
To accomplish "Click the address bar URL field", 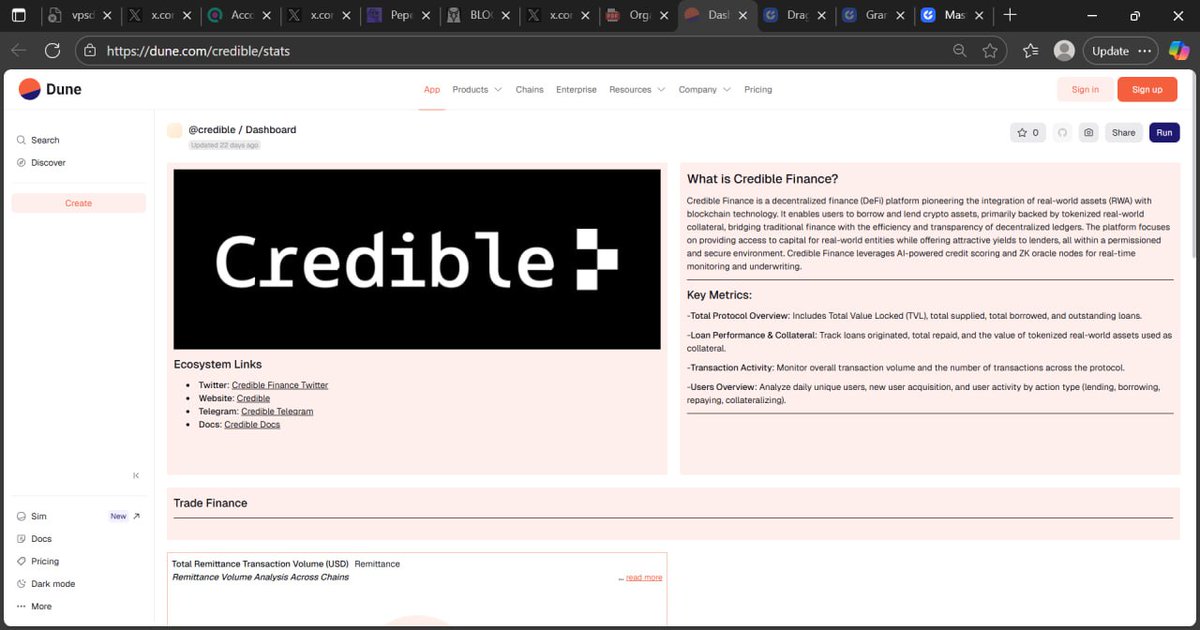I will pyautogui.click(x=540, y=50).
